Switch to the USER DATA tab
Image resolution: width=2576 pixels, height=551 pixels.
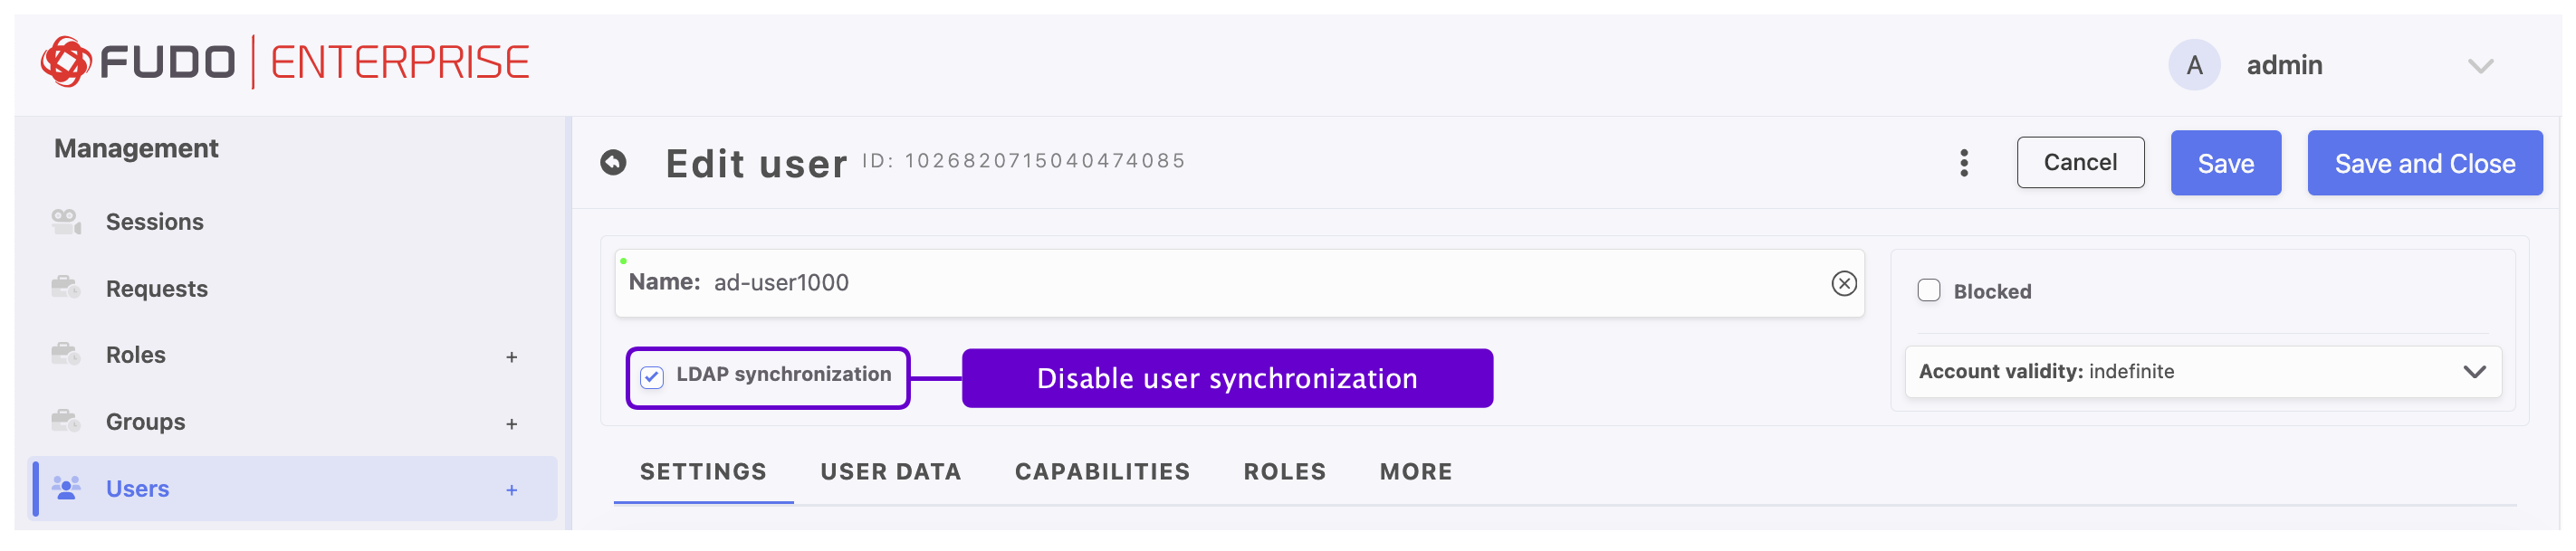[x=890, y=472]
